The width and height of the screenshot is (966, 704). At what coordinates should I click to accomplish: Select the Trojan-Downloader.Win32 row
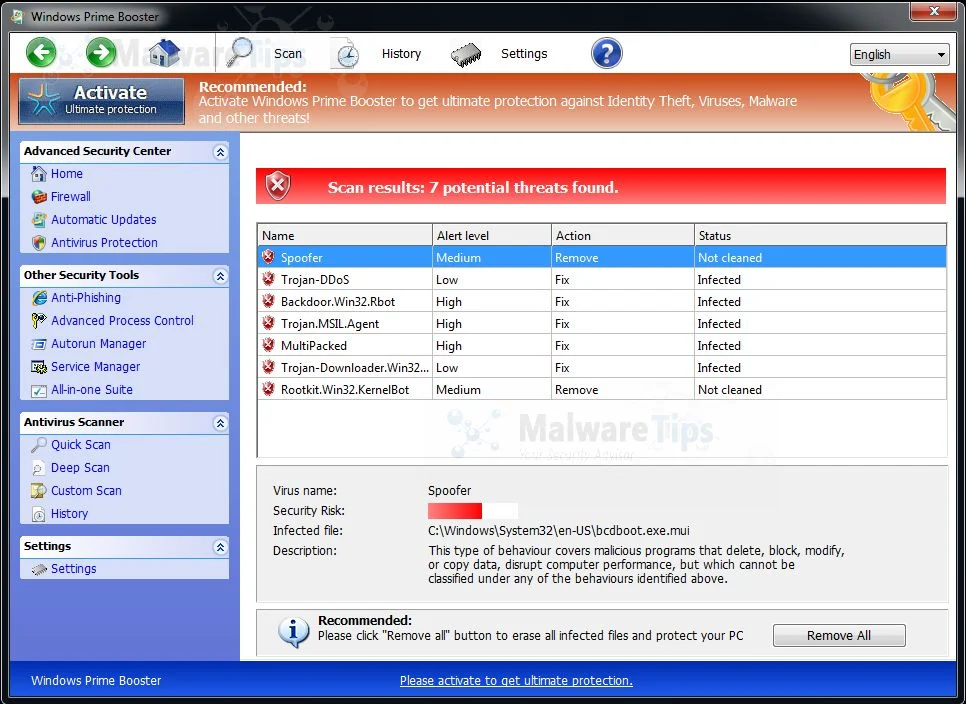pos(602,368)
